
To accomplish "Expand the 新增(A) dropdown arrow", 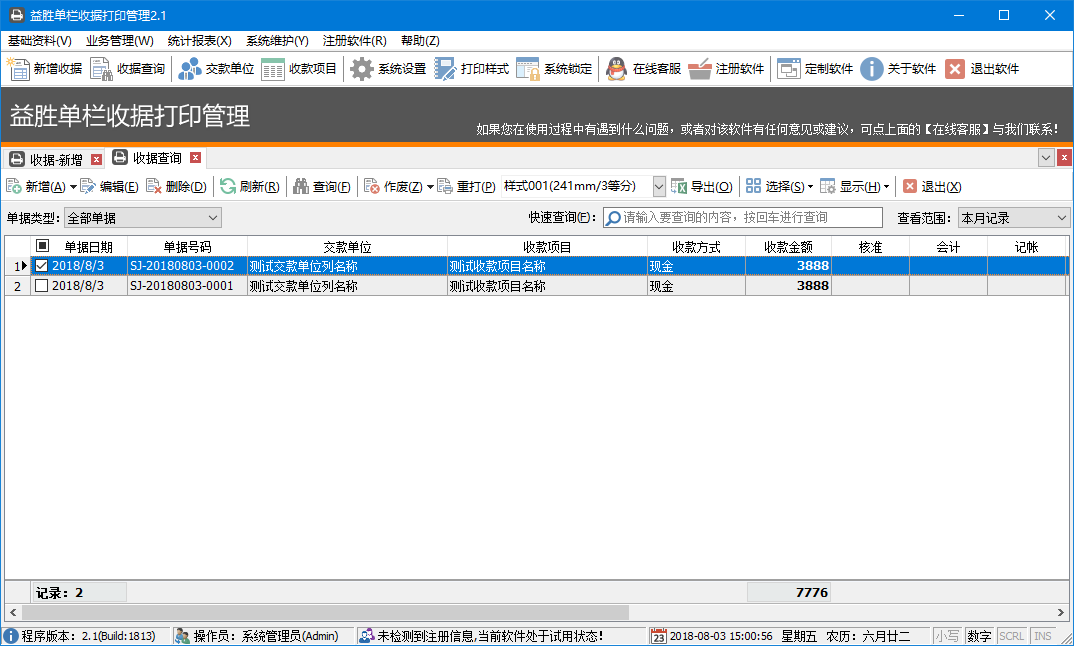I will coord(73,187).
